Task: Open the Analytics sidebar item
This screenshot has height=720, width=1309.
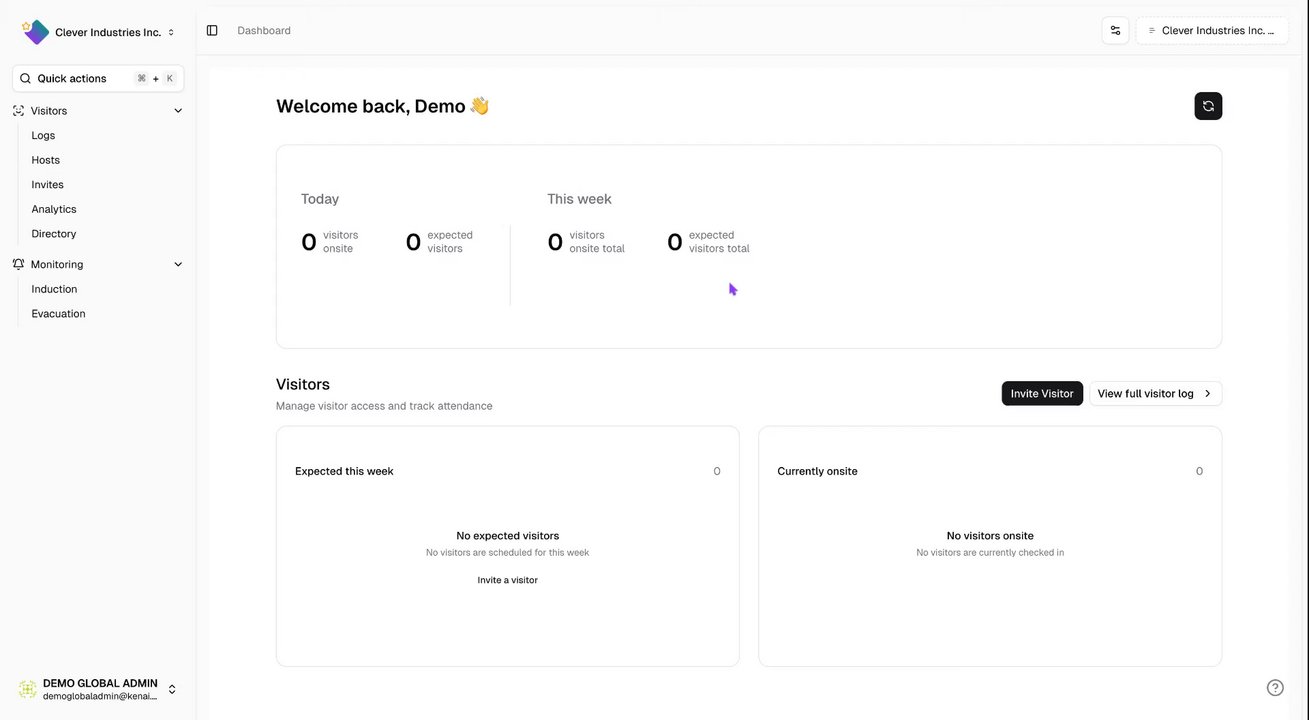Action: (54, 210)
